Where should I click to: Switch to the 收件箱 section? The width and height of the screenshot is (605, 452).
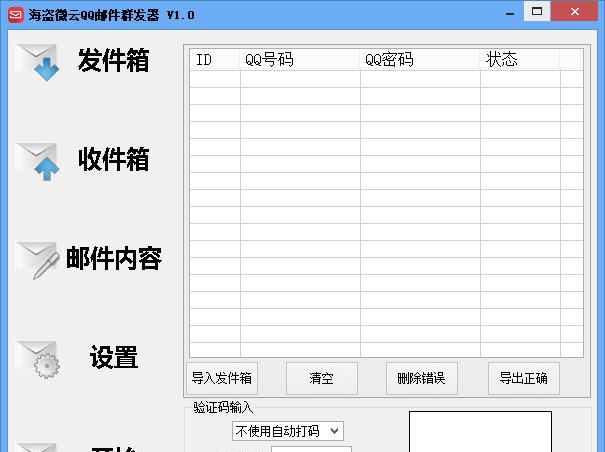click(x=113, y=159)
